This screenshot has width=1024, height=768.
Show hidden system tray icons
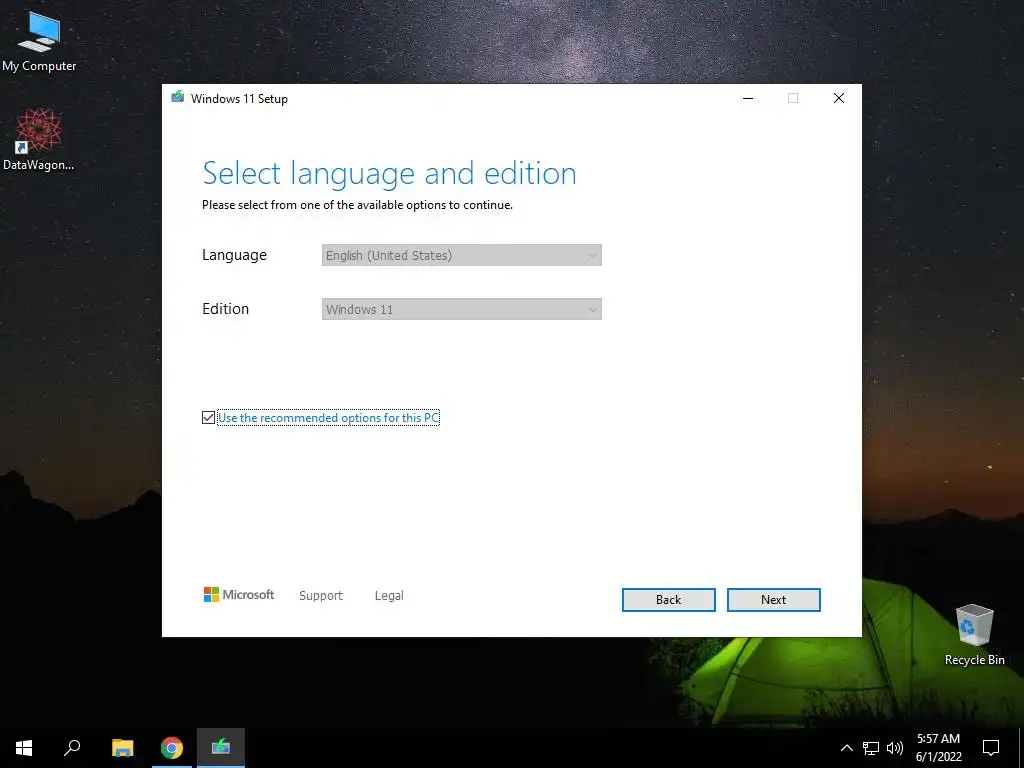(x=846, y=748)
